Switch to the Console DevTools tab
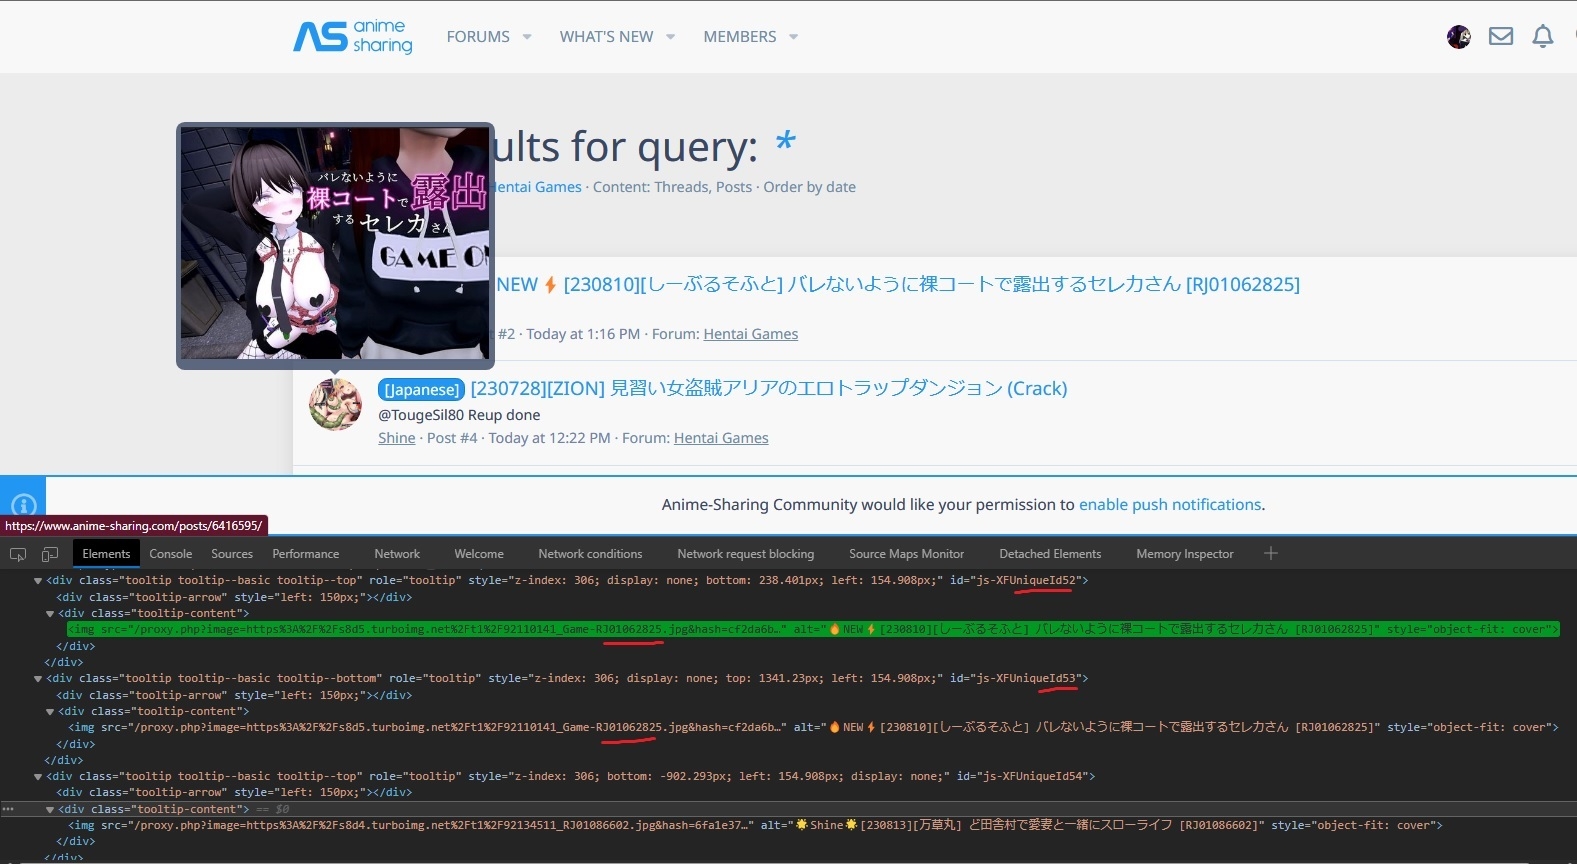Screen dimensions: 1577x864 (171, 554)
